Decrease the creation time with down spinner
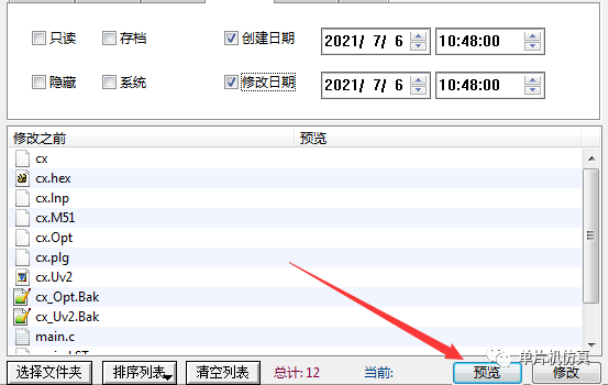This screenshot has width=608, height=385. tap(532, 46)
